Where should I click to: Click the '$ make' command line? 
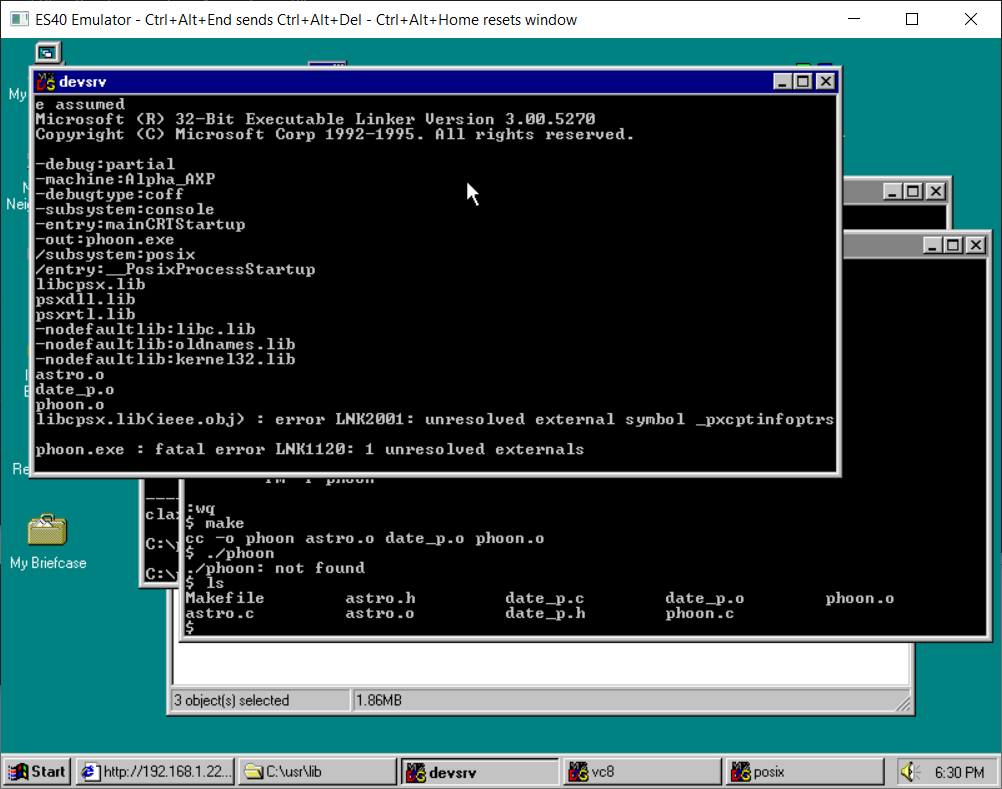[x=215, y=523]
